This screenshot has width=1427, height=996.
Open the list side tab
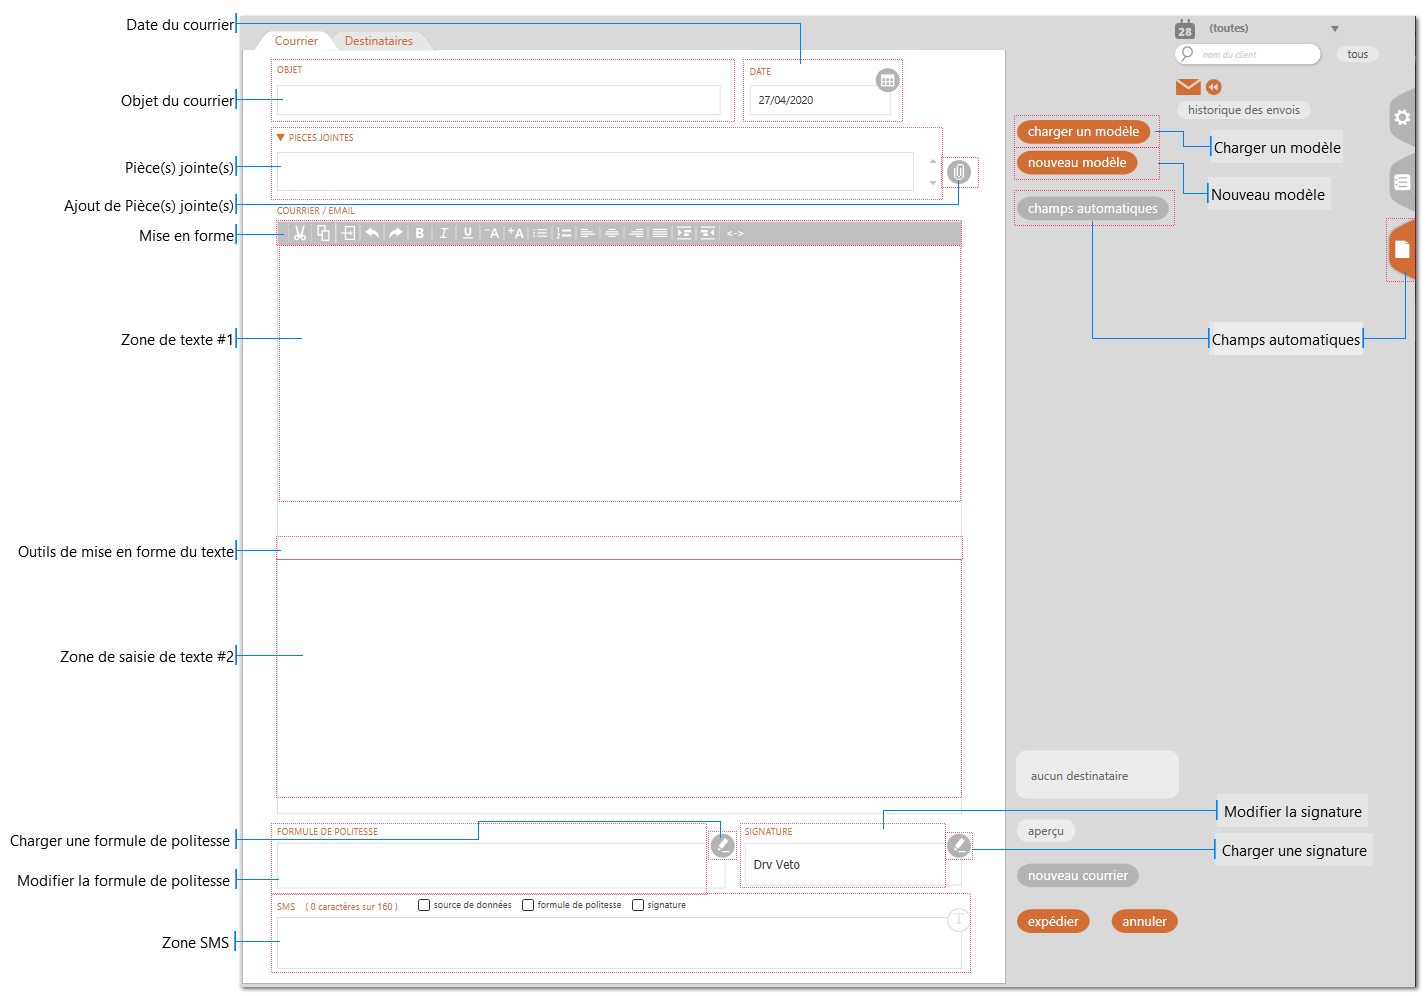pyautogui.click(x=1402, y=182)
